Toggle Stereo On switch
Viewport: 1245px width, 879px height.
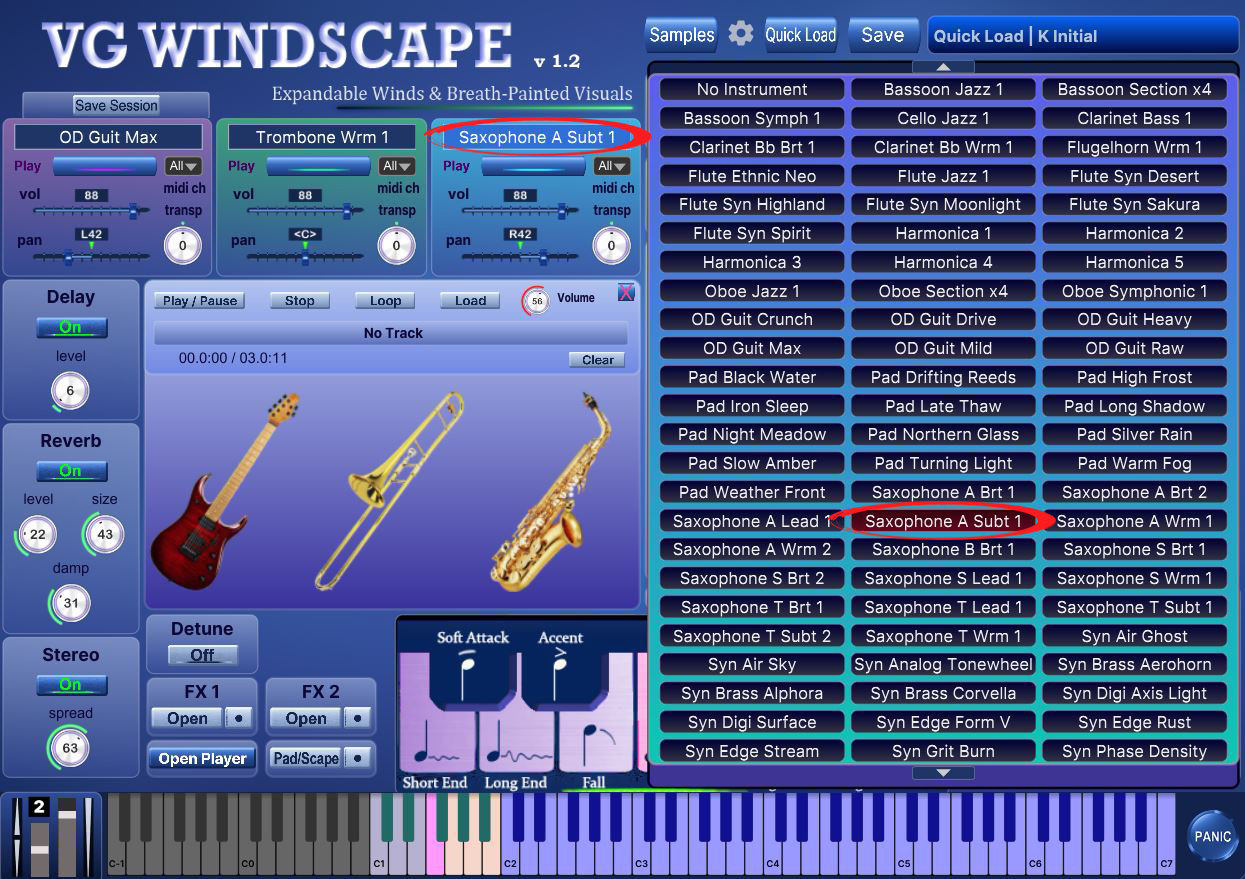click(x=70, y=685)
